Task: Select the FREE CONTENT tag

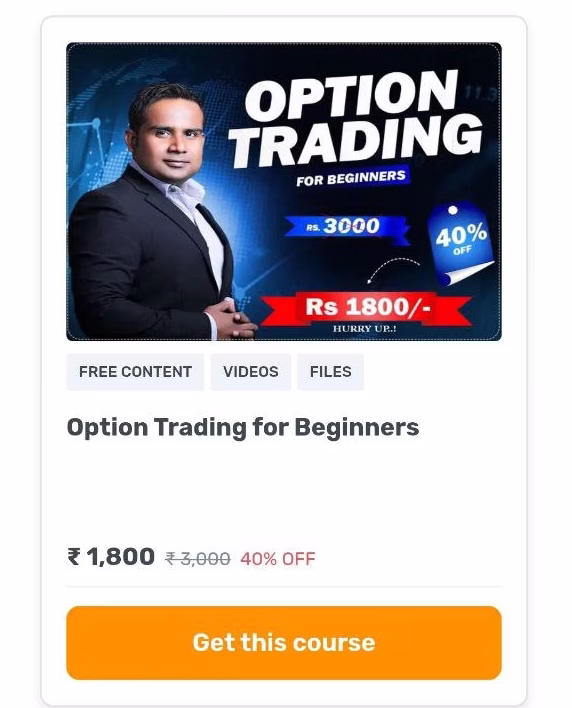Action: tap(135, 372)
